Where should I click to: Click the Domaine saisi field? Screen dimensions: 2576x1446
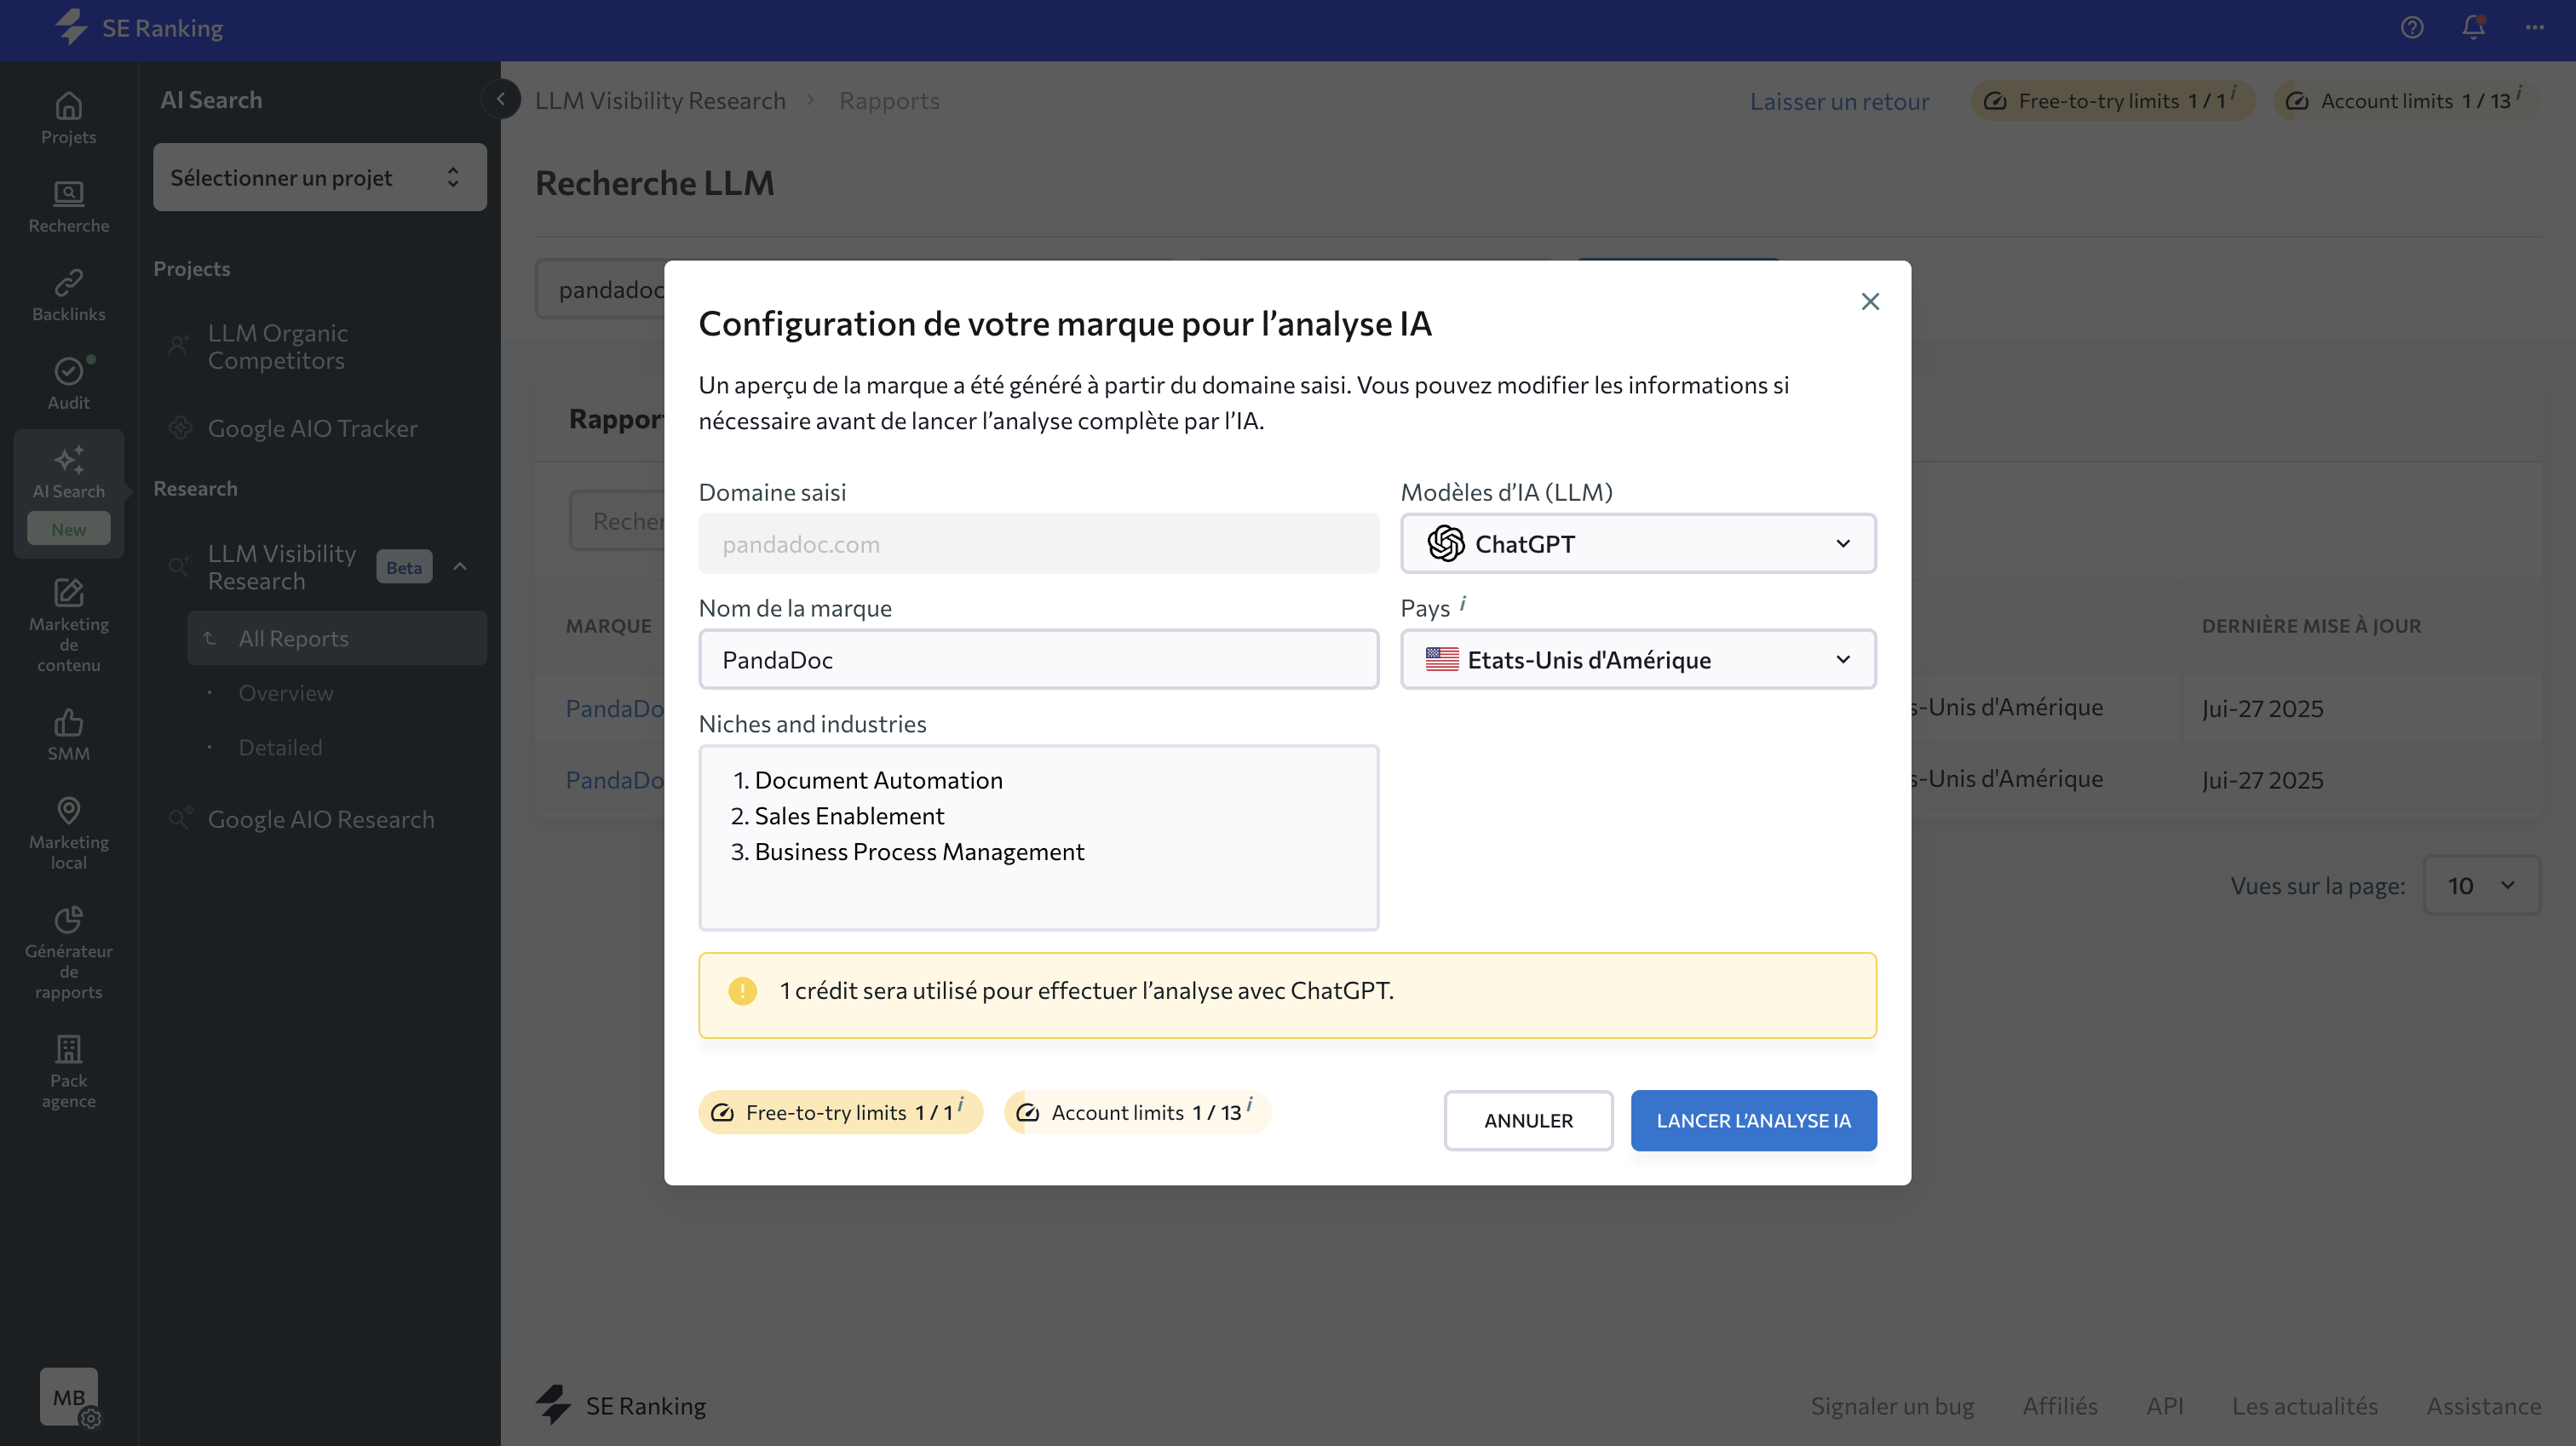click(x=1038, y=543)
